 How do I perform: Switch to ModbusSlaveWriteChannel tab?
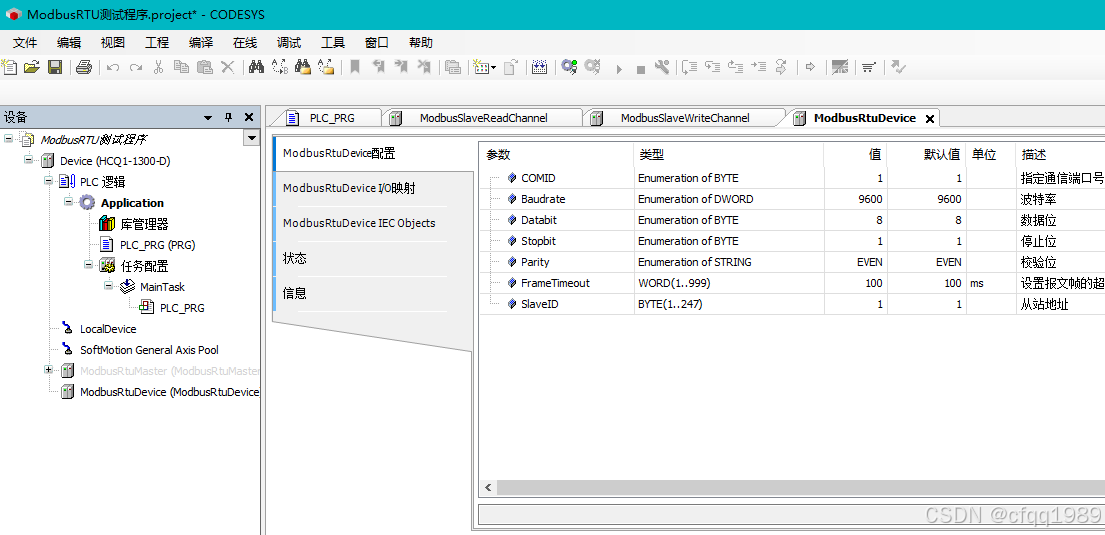tap(684, 118)
